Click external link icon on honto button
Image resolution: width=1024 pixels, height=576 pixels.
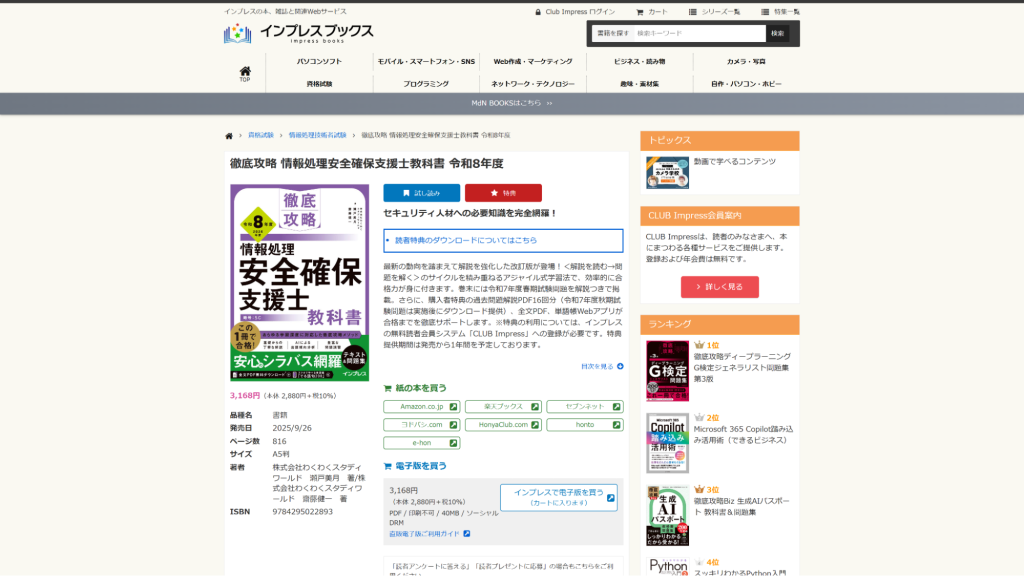point(616,424)
